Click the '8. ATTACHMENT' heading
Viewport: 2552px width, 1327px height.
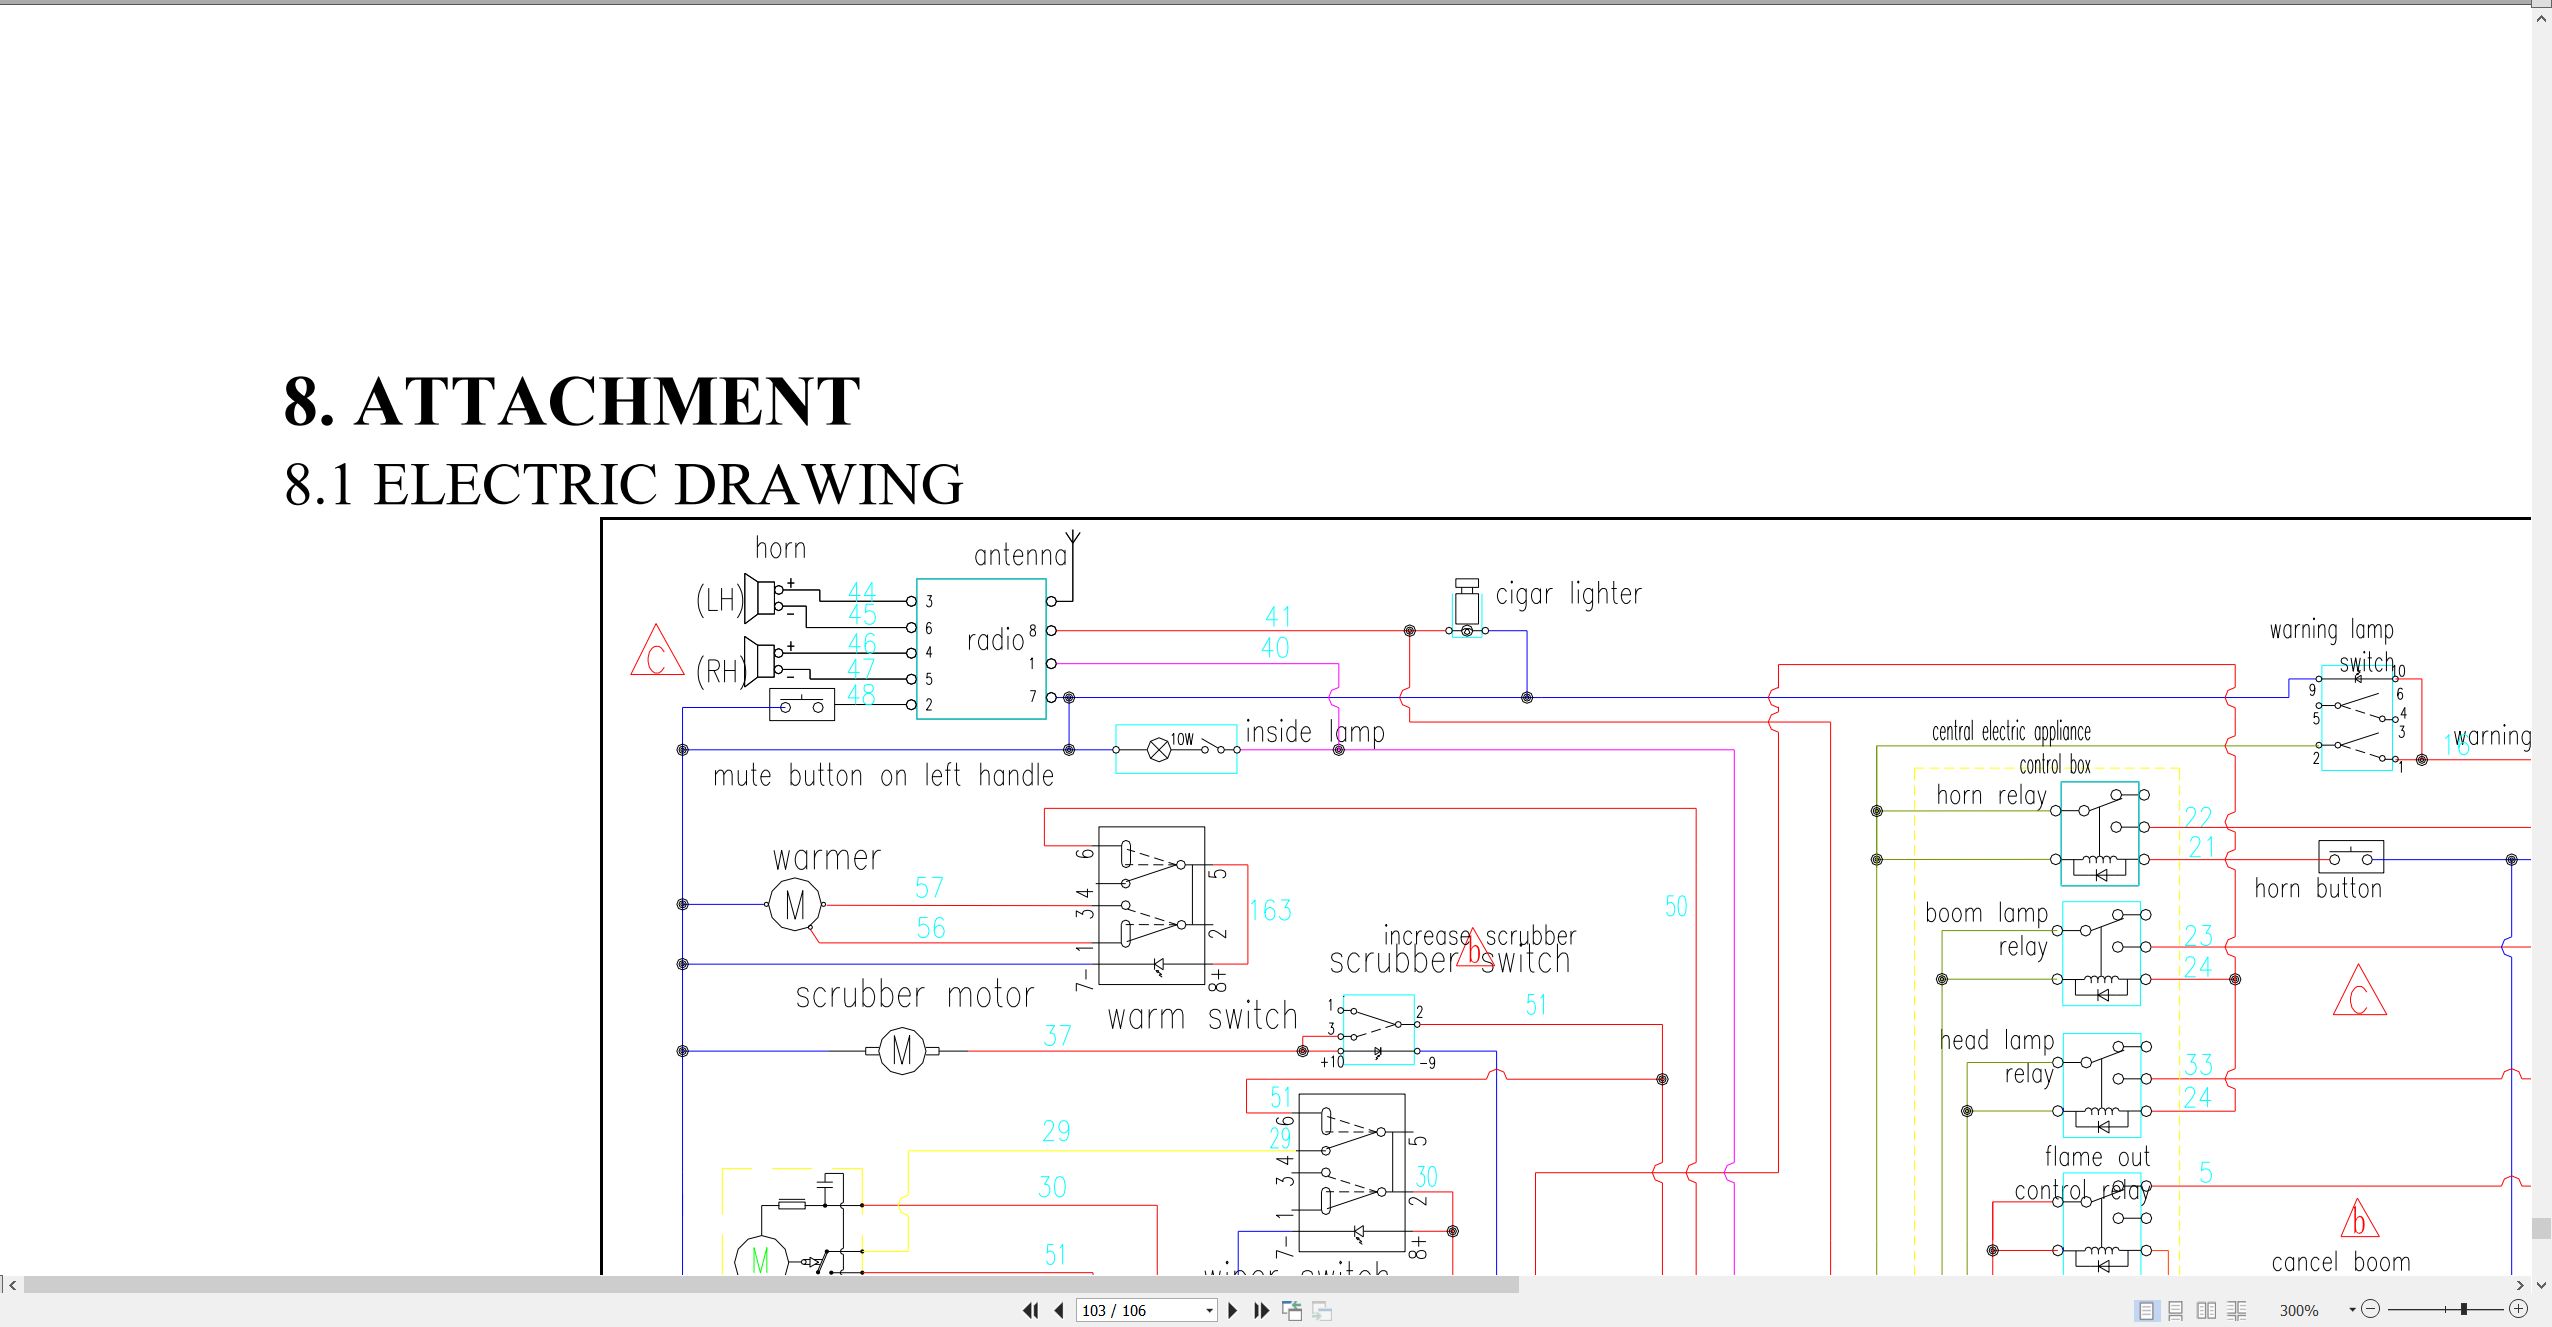coord(571,402)
